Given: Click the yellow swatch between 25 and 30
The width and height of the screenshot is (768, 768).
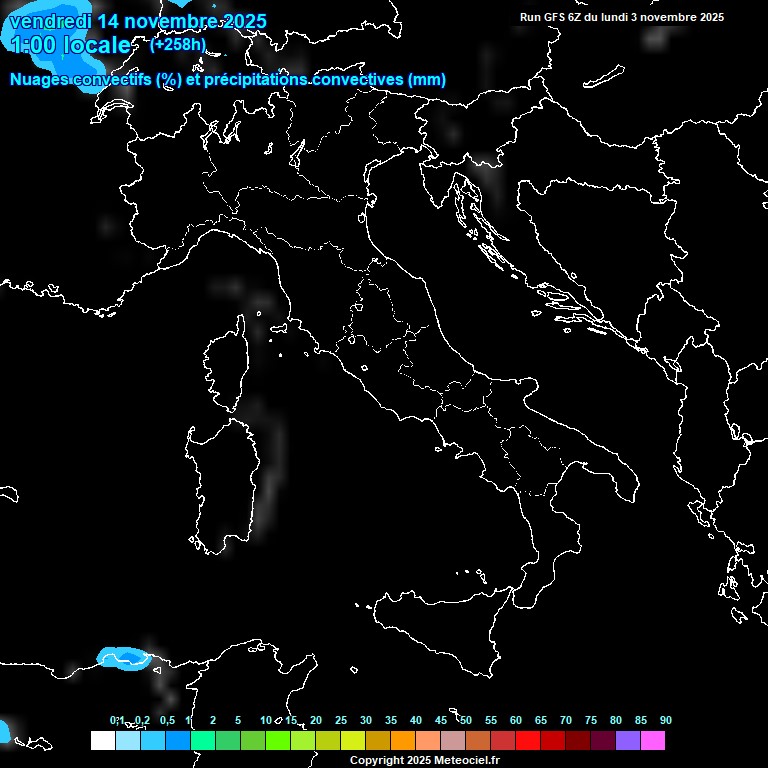Looking at the screenshot, I should point(353,740).
